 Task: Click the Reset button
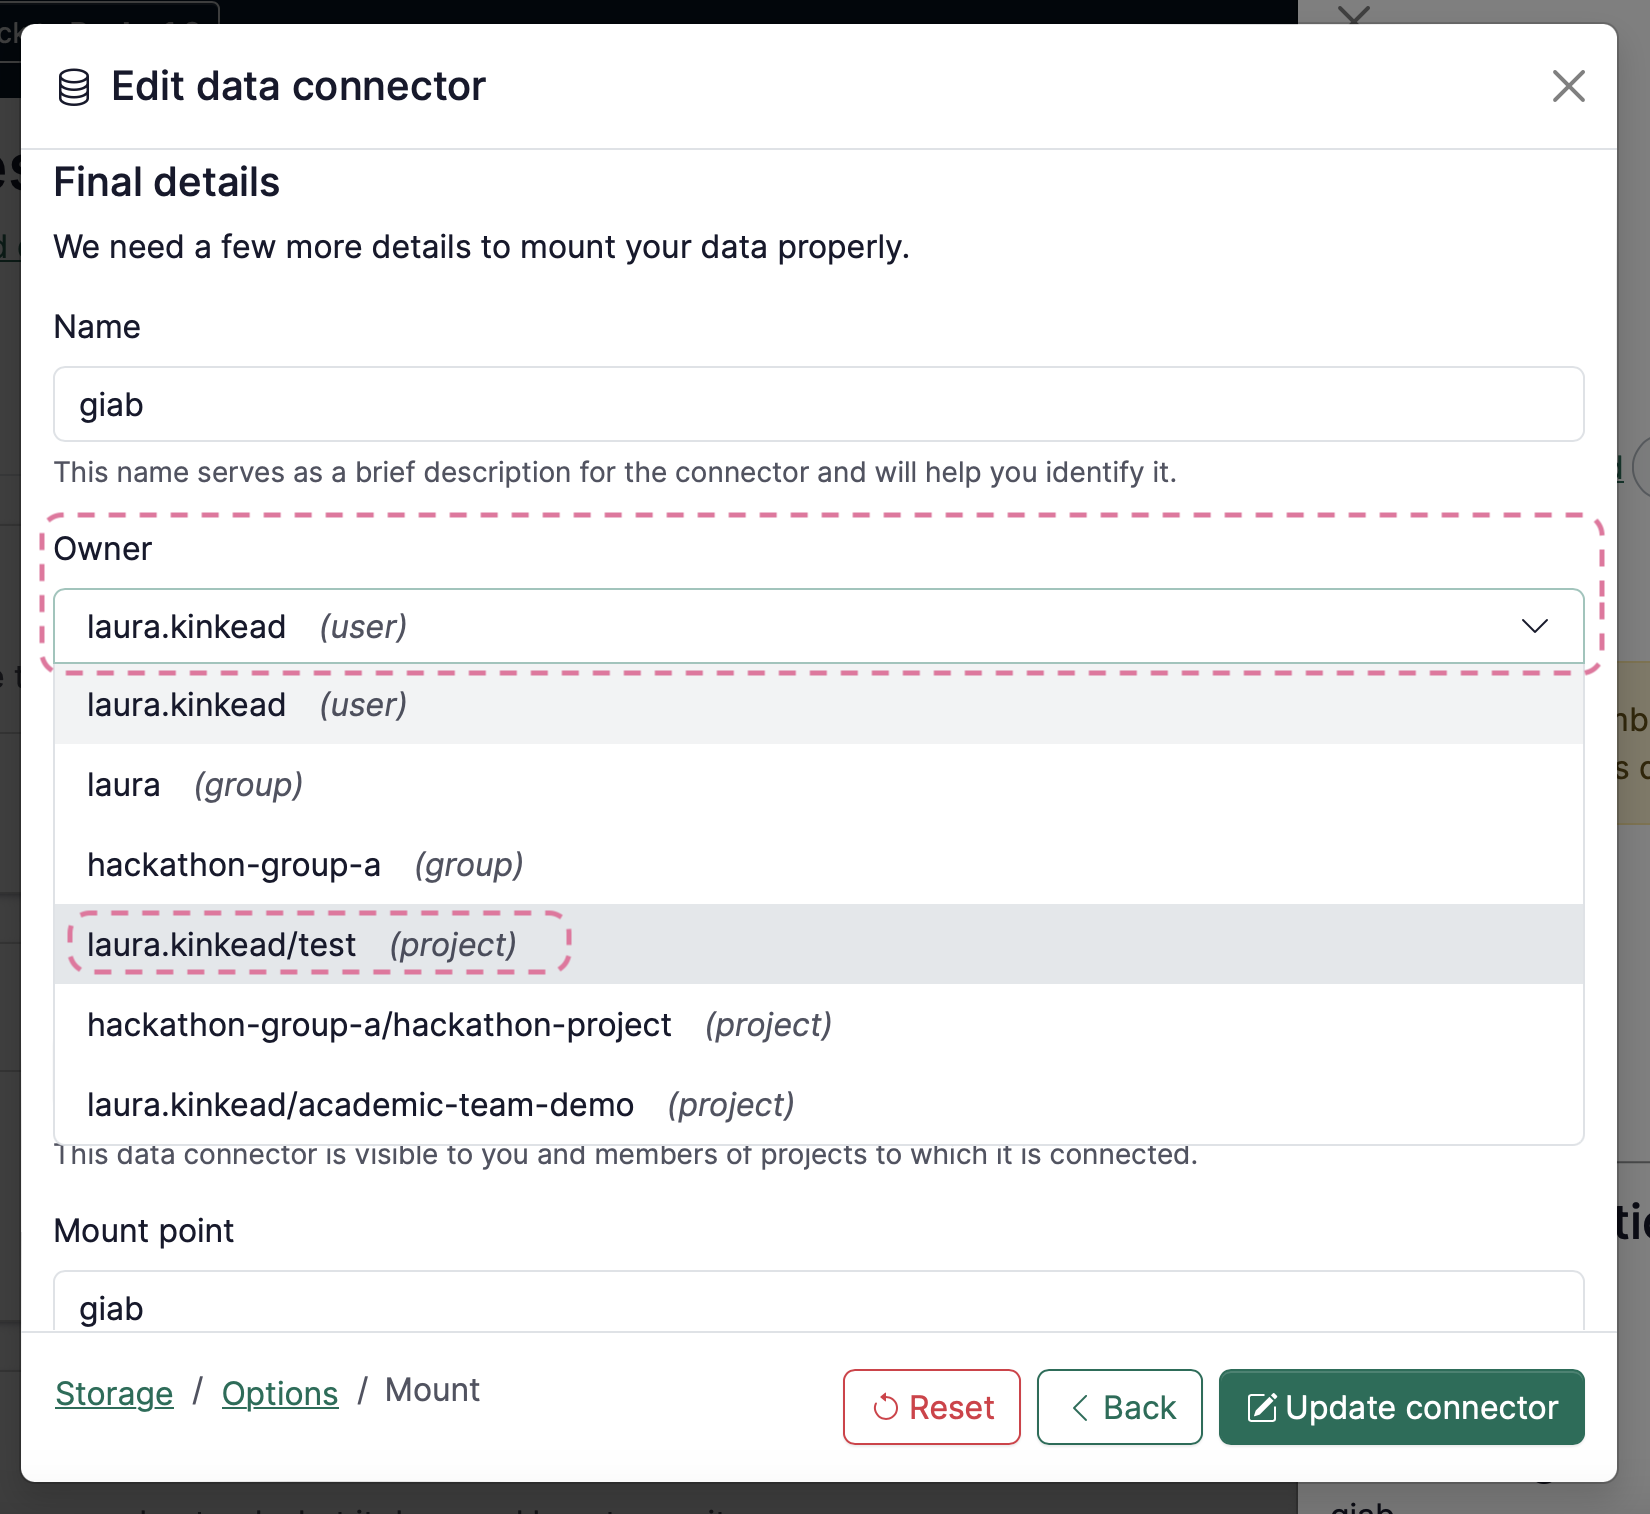[x=932, y=1407]
